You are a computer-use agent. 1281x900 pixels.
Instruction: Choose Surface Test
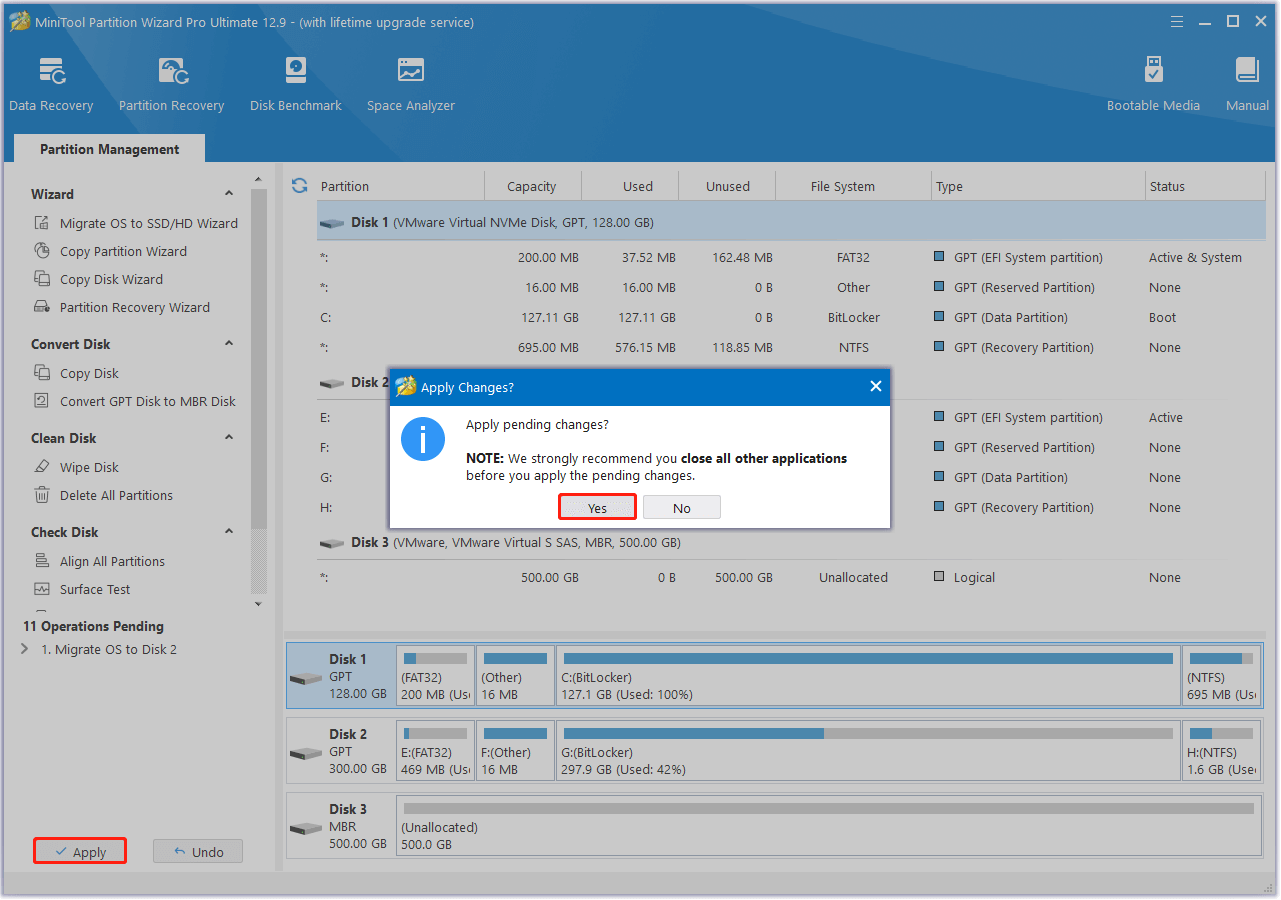pyautogui.click(x=83, y=589)
